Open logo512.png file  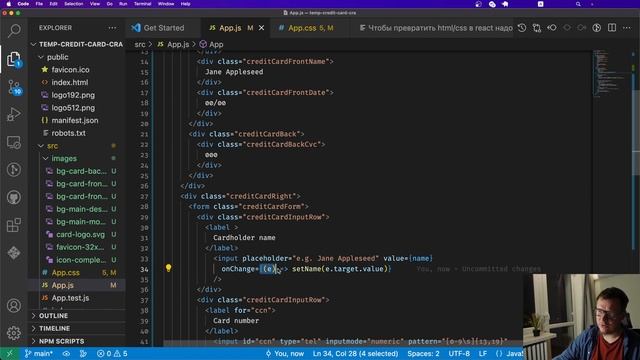(x=77, y=108)
